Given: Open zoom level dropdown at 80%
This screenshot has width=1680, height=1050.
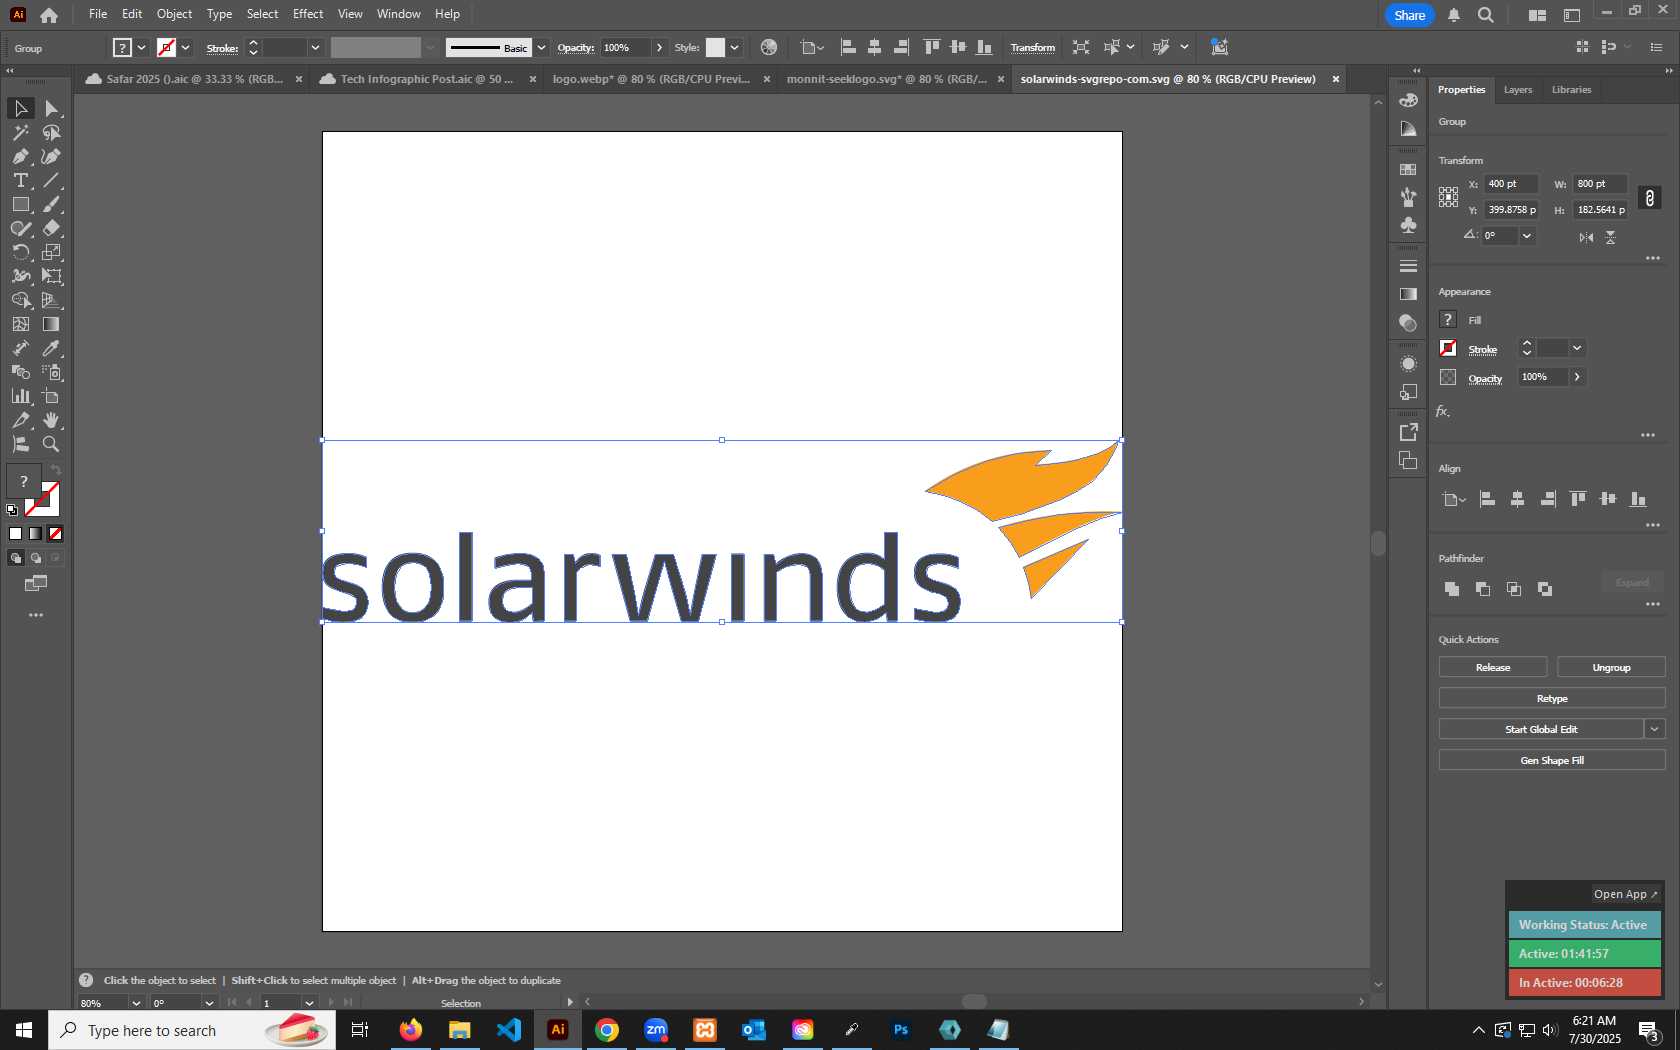Looking at the screenshot, I should pos(136,1003).
